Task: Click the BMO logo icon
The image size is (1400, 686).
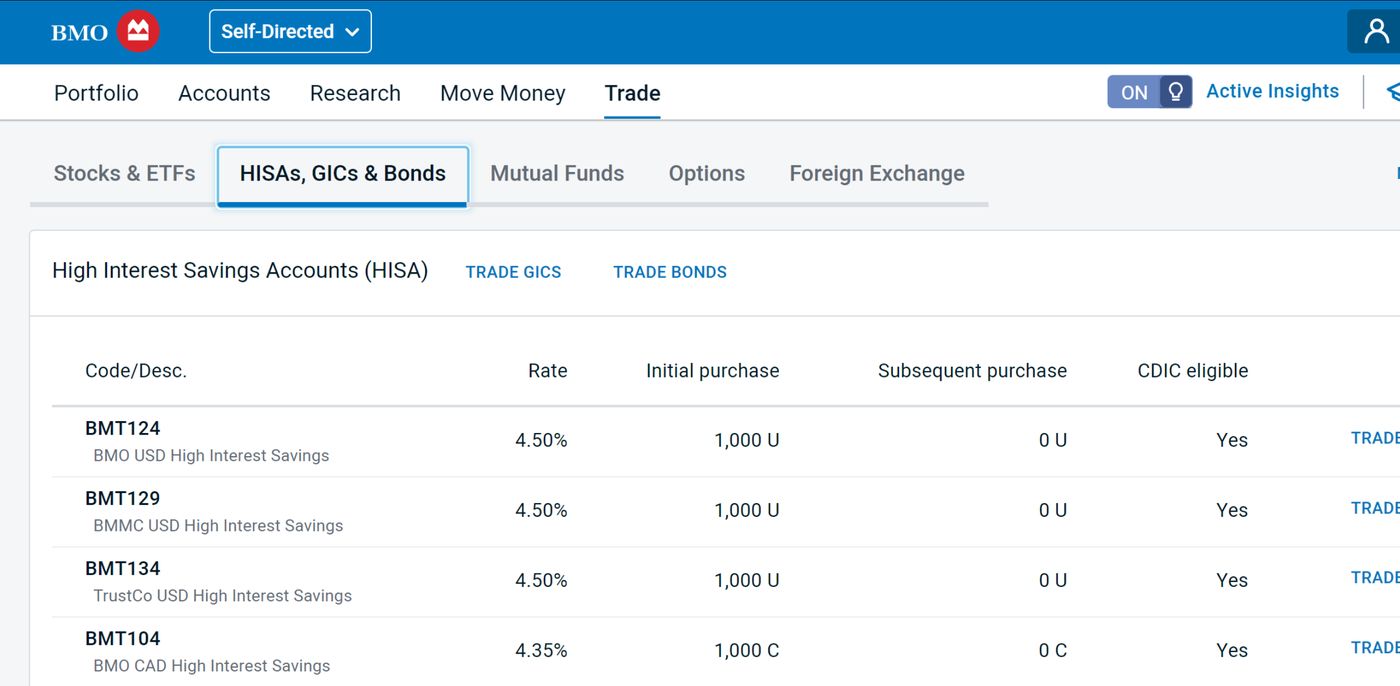Action: tap(138, 32)
